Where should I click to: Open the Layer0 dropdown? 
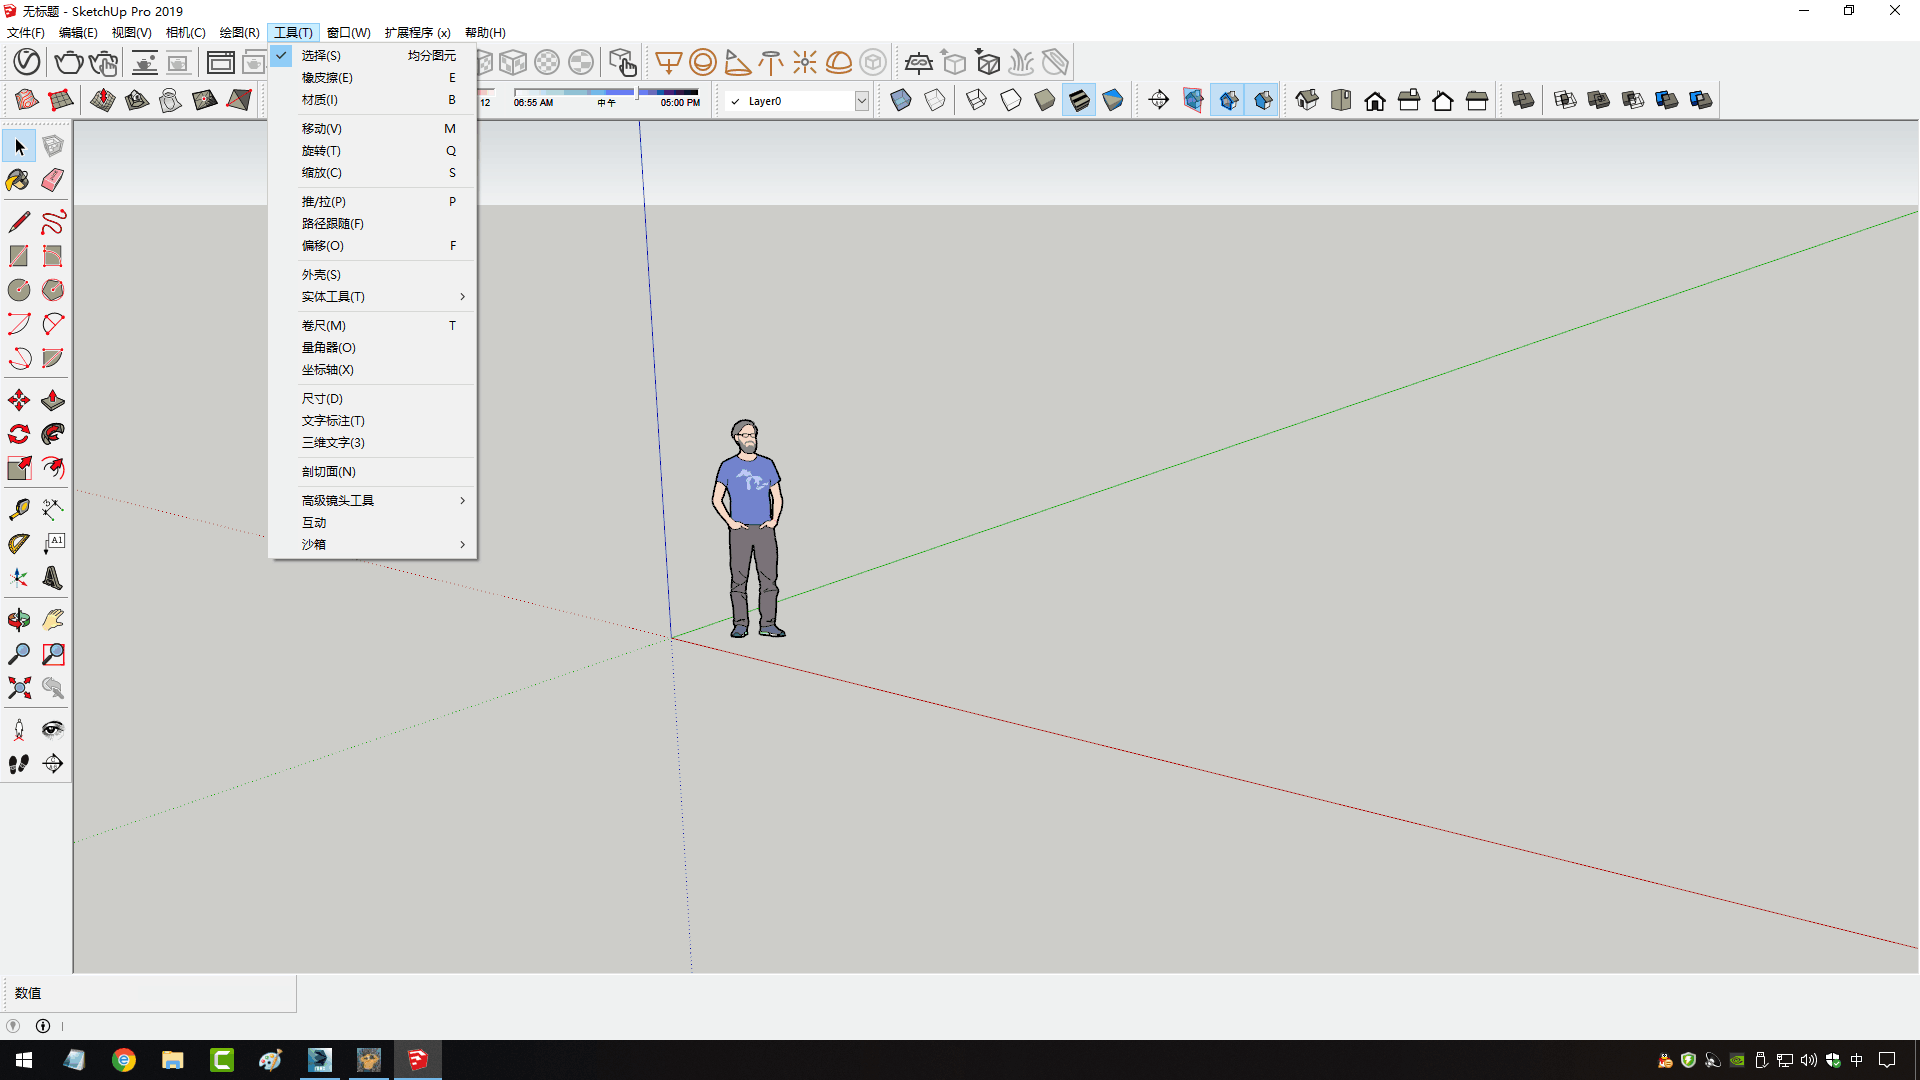click(861, 101)
